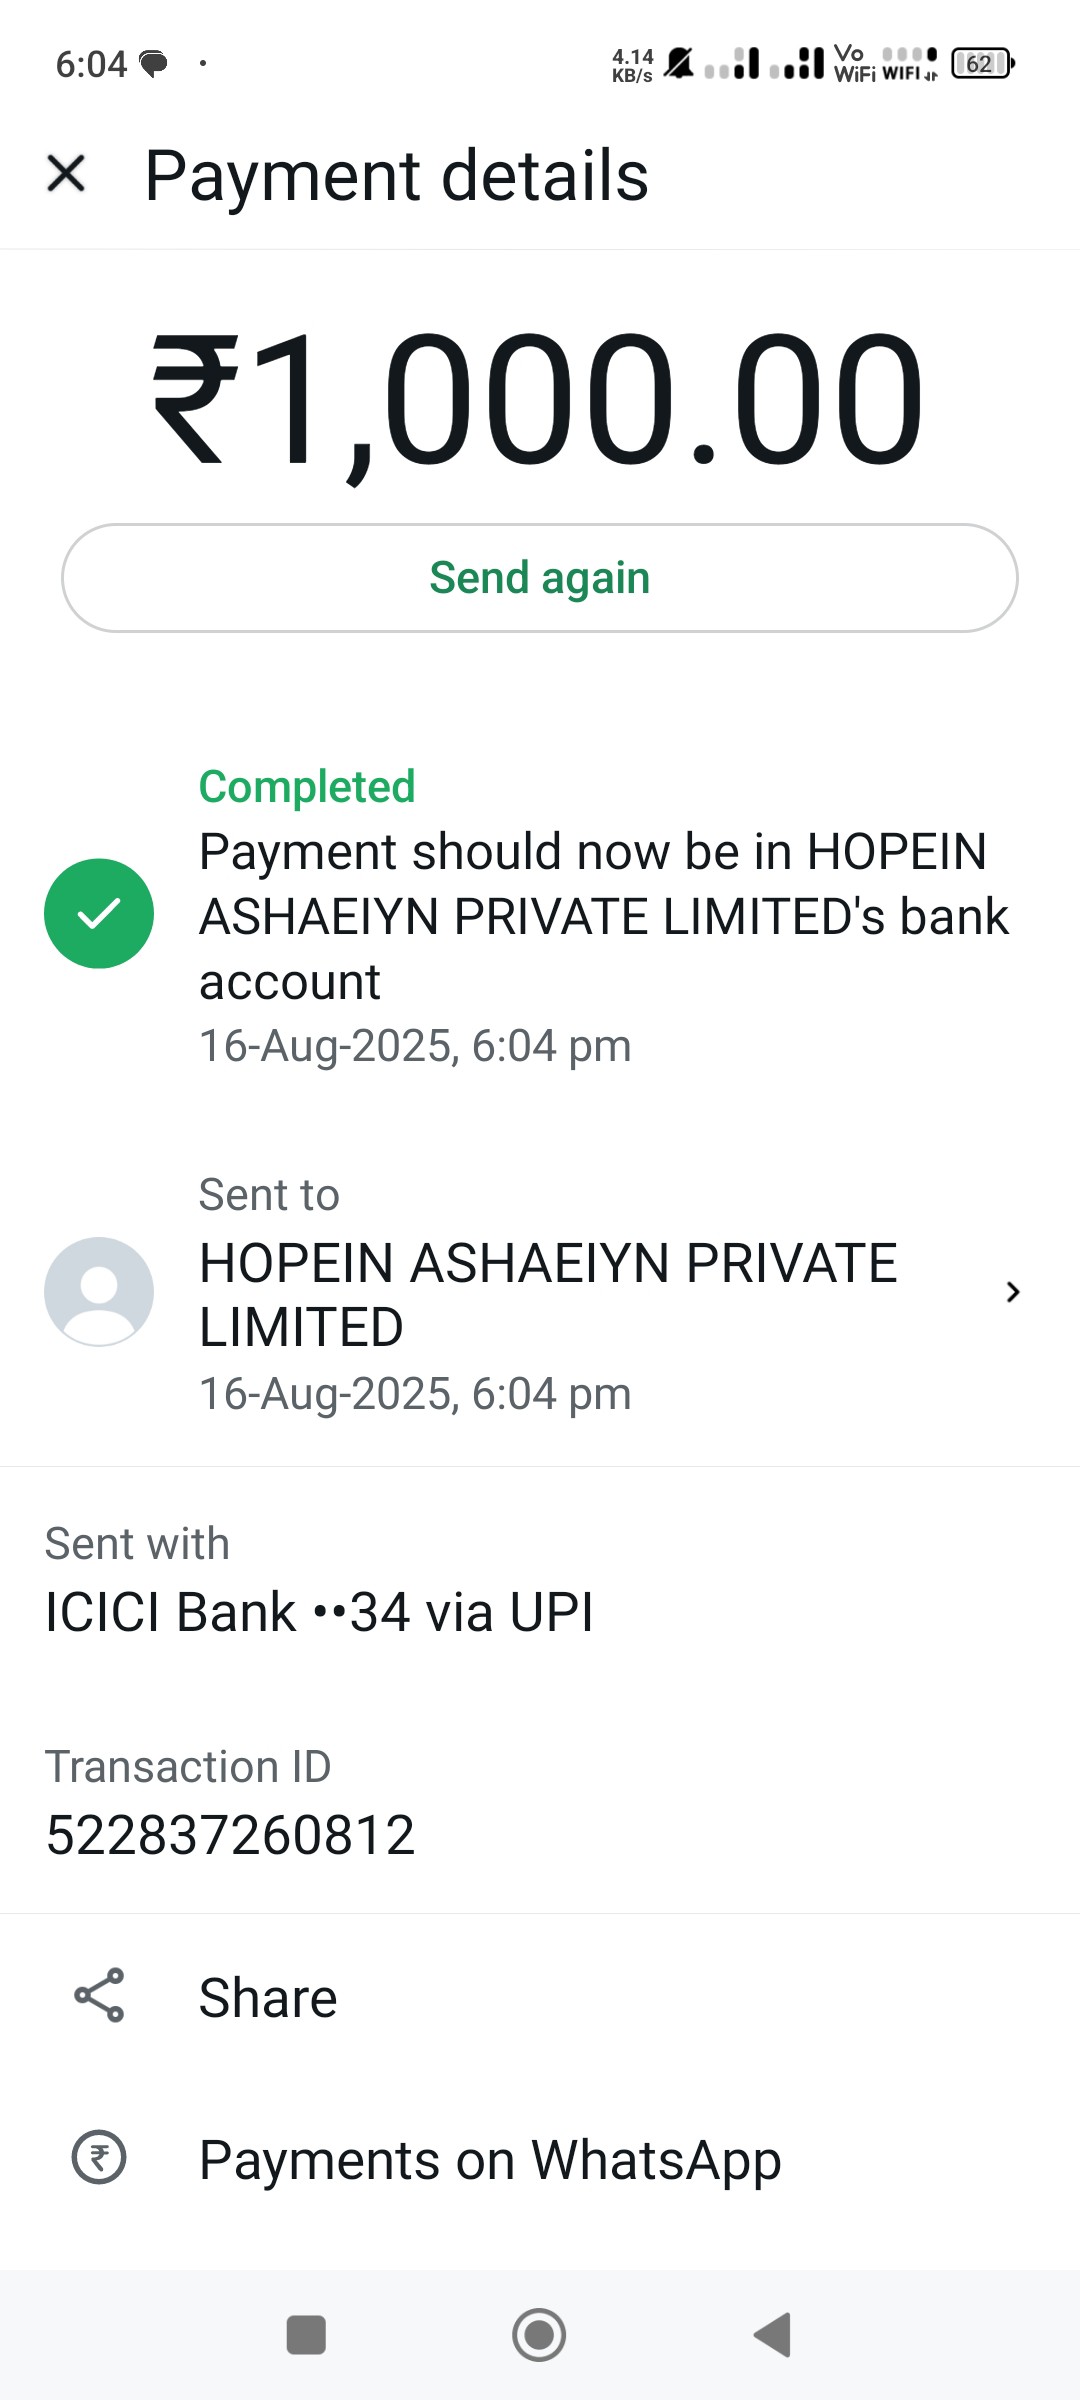Viewport: 1080px width, 2400px height.
Task: Tap the ₹1,000.00 amount
Action: tap(538, 400)
